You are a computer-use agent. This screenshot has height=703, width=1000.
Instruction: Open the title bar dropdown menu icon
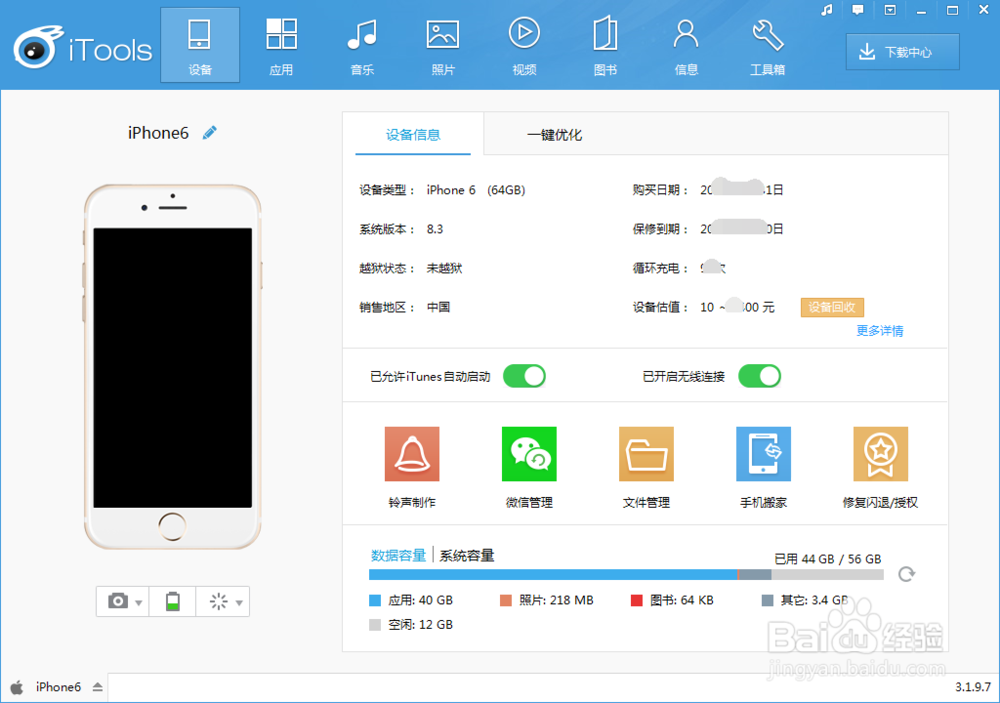[890, 10]
